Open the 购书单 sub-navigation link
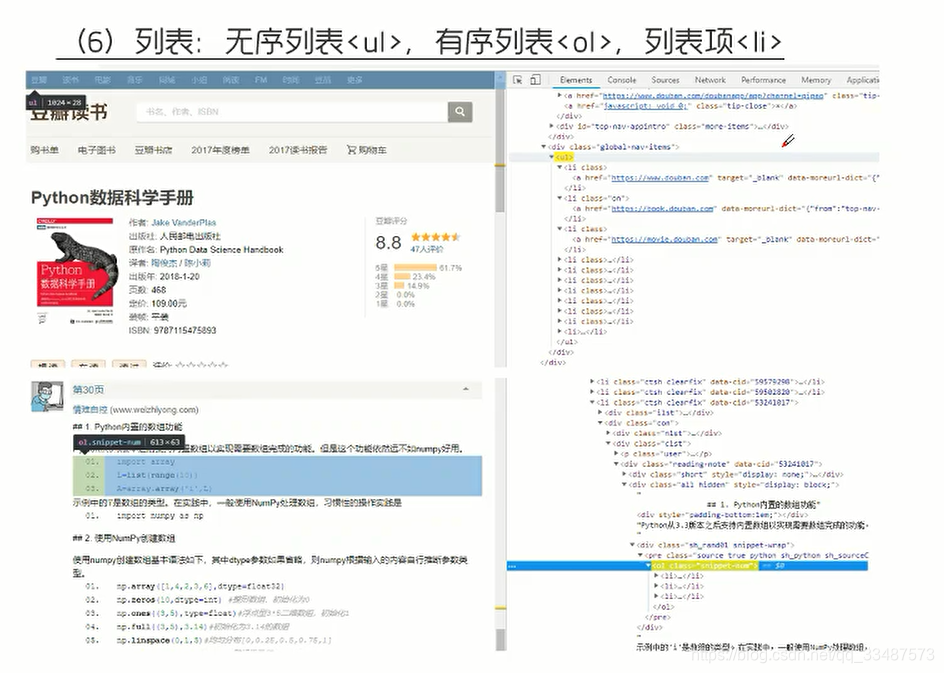This screenshot has height=673, width=944. click(x=45, y=150)
